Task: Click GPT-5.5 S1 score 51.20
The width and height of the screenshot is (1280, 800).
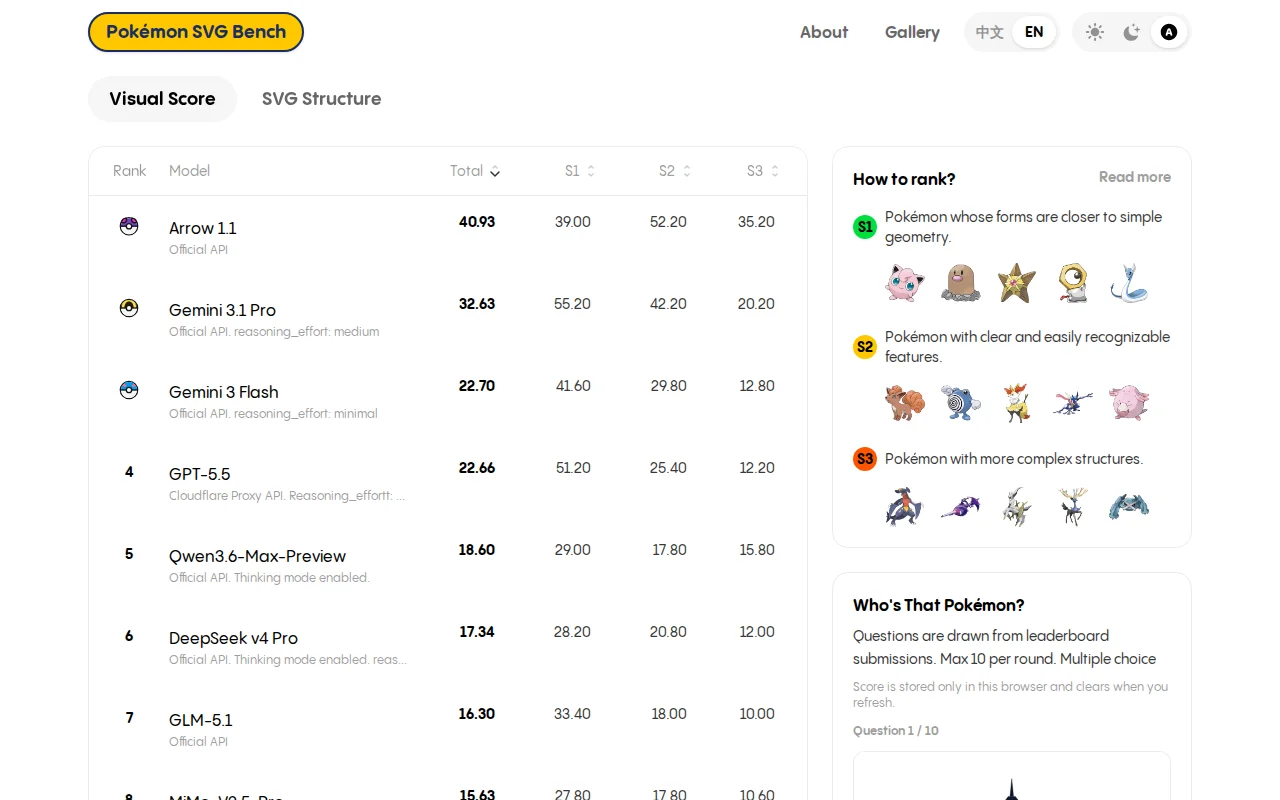Action: coord(573,468)
